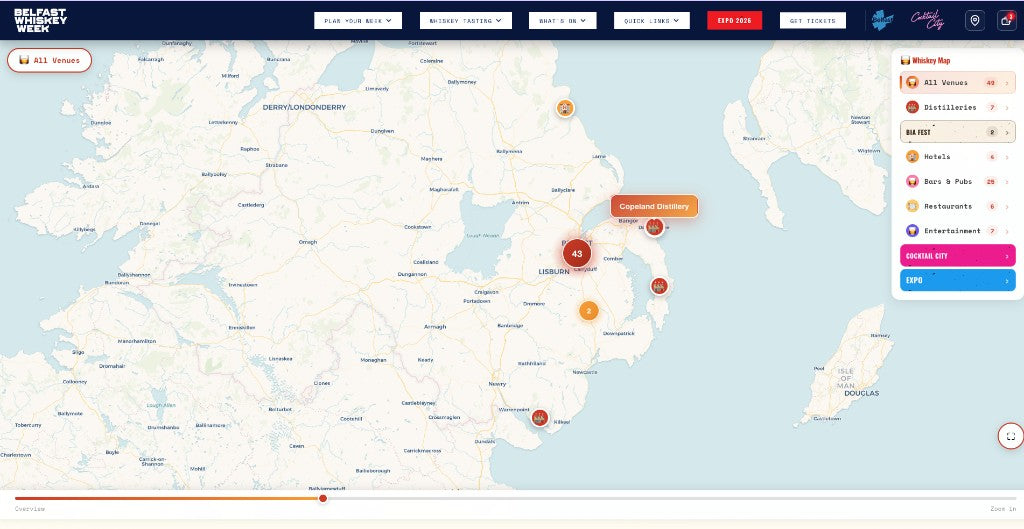This screenshot has width=1024, height=529.
Task: Click the Distilleries icon in sidebar
Action: click(912, 107)
